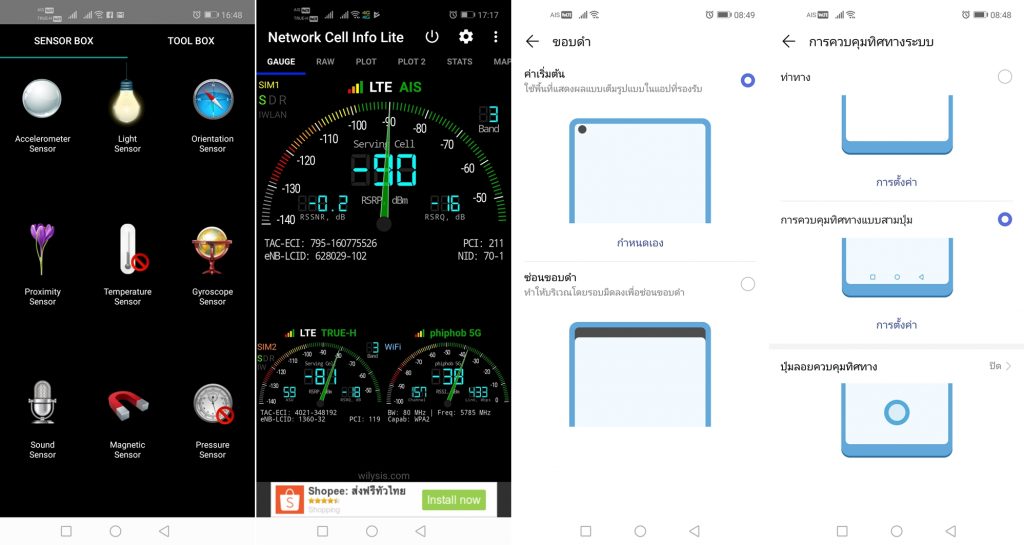Open the Light Sensor bulb icon
1024x545 pixels.
(127, 100)
